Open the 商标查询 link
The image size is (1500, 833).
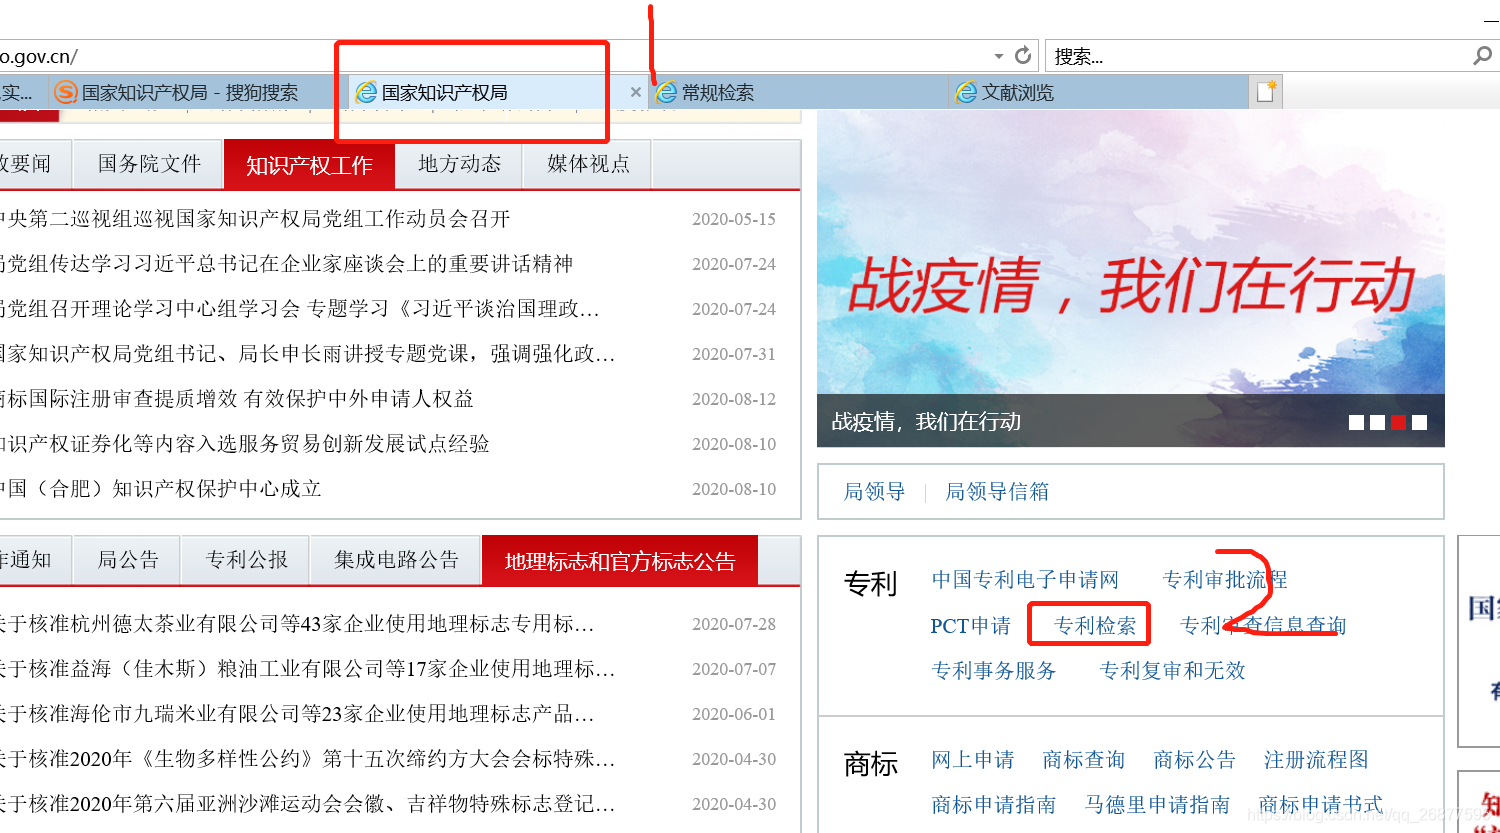pos(1084,760)
